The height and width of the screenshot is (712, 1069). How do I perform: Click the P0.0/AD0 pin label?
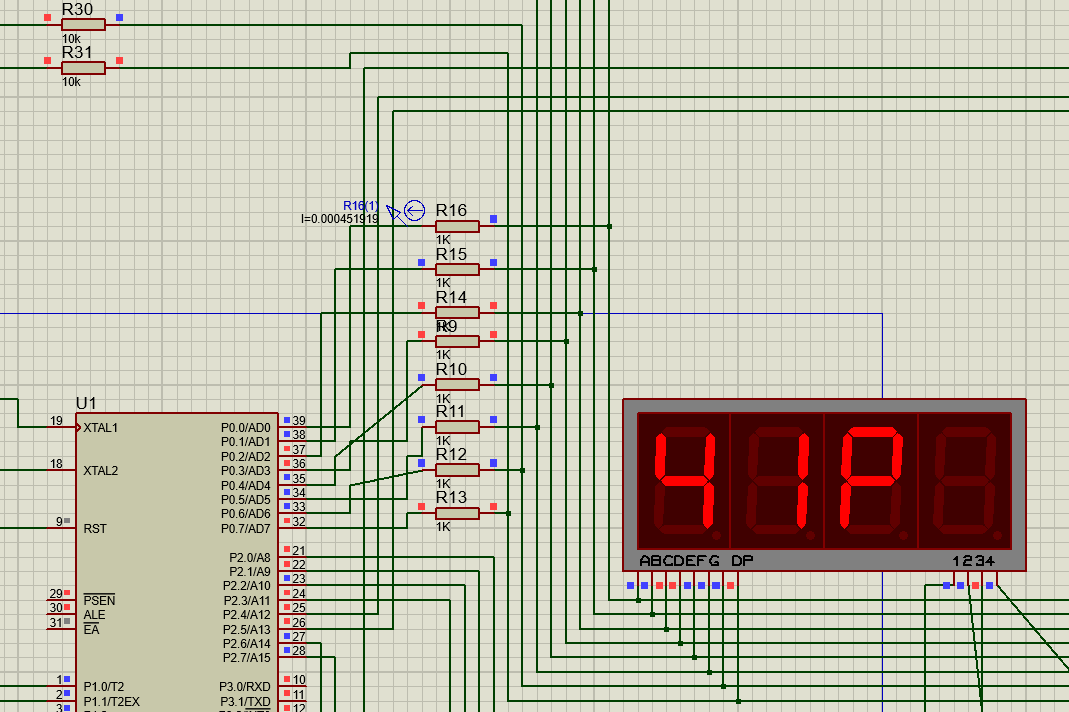[x=245, y=428]
